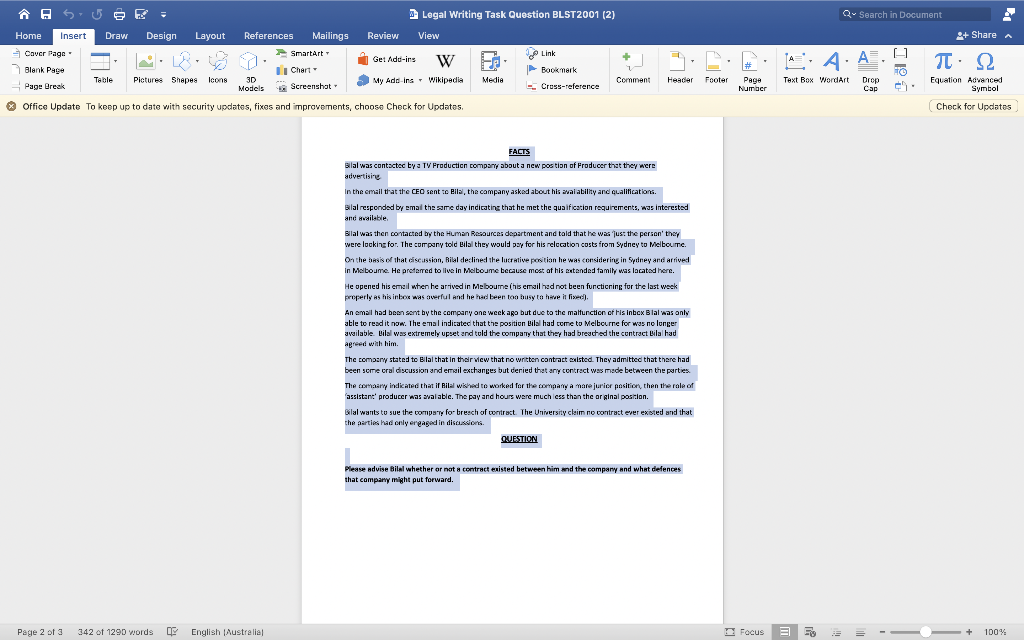Open the Screenshot dropdown arrow

point(336,86)
